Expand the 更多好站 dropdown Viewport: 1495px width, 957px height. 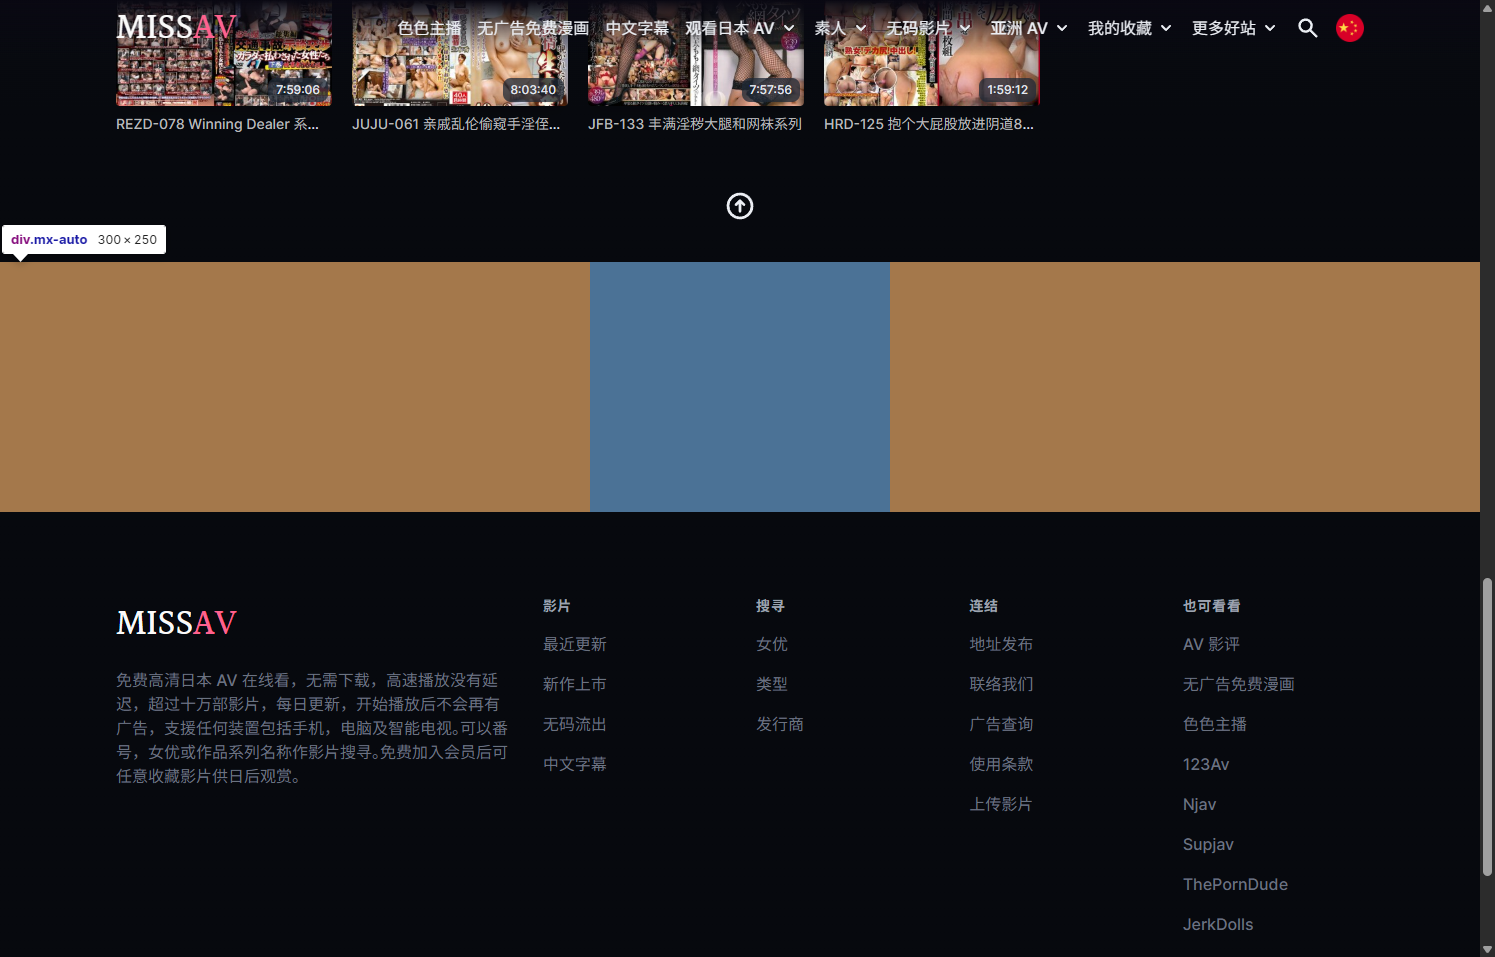[x=1233, y=28]
